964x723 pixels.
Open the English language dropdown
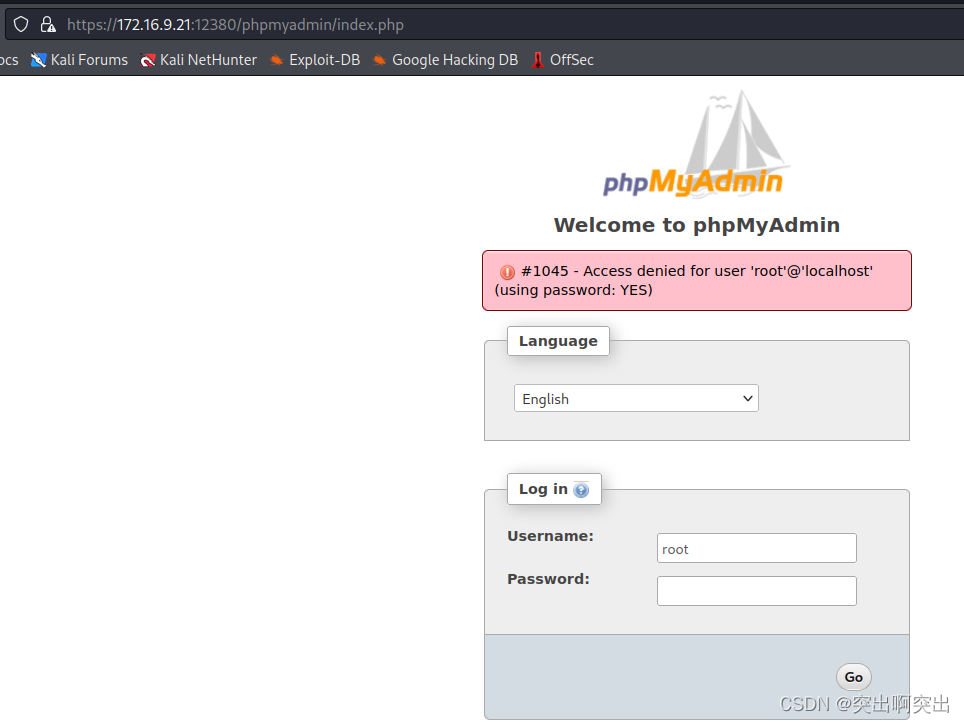coord(636,398)
